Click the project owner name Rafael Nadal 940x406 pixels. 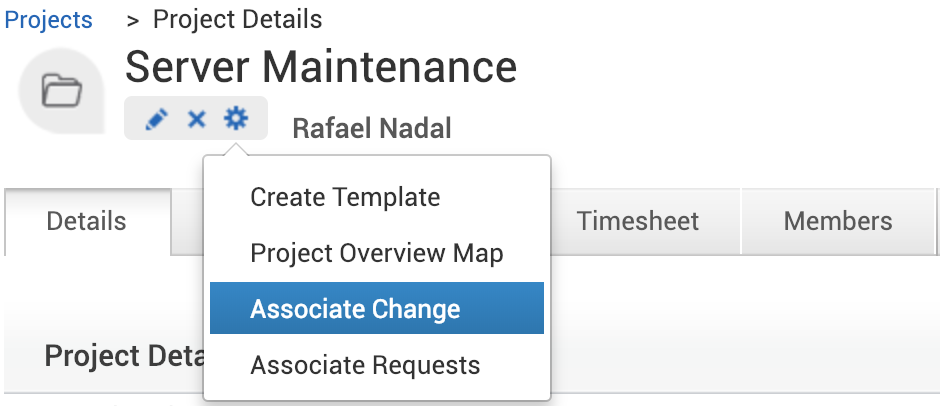371,128
